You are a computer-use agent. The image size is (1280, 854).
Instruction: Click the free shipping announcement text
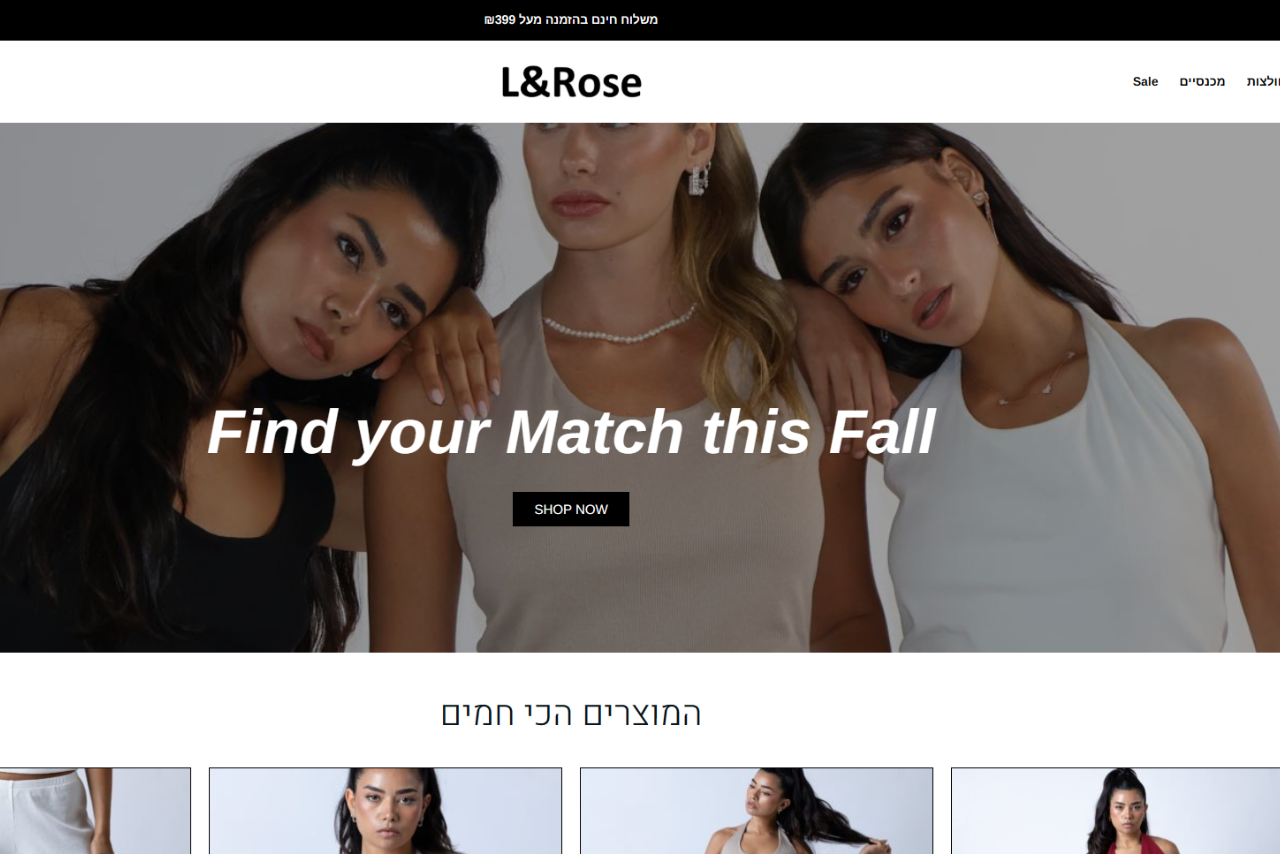(571, 20)
